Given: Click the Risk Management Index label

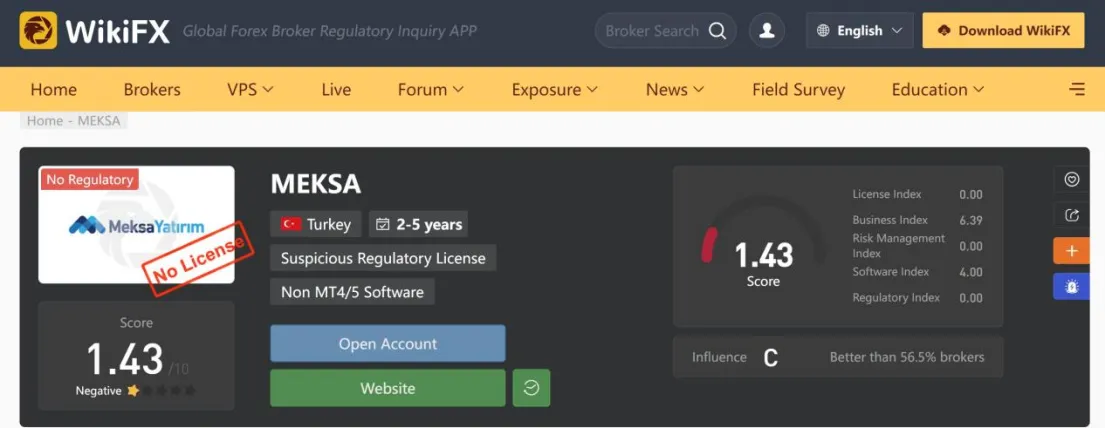Looking at the screenshot, I should tap(898, 246).
